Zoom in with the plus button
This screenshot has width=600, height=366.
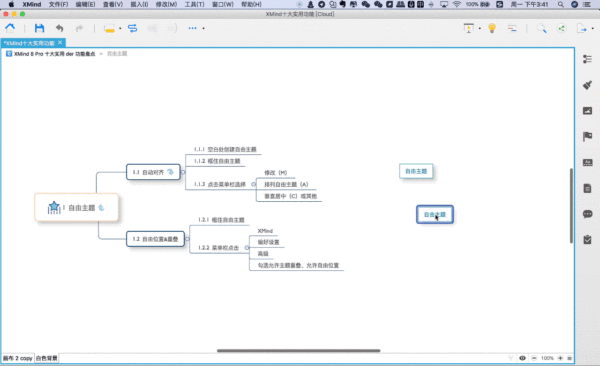point(560,358)
